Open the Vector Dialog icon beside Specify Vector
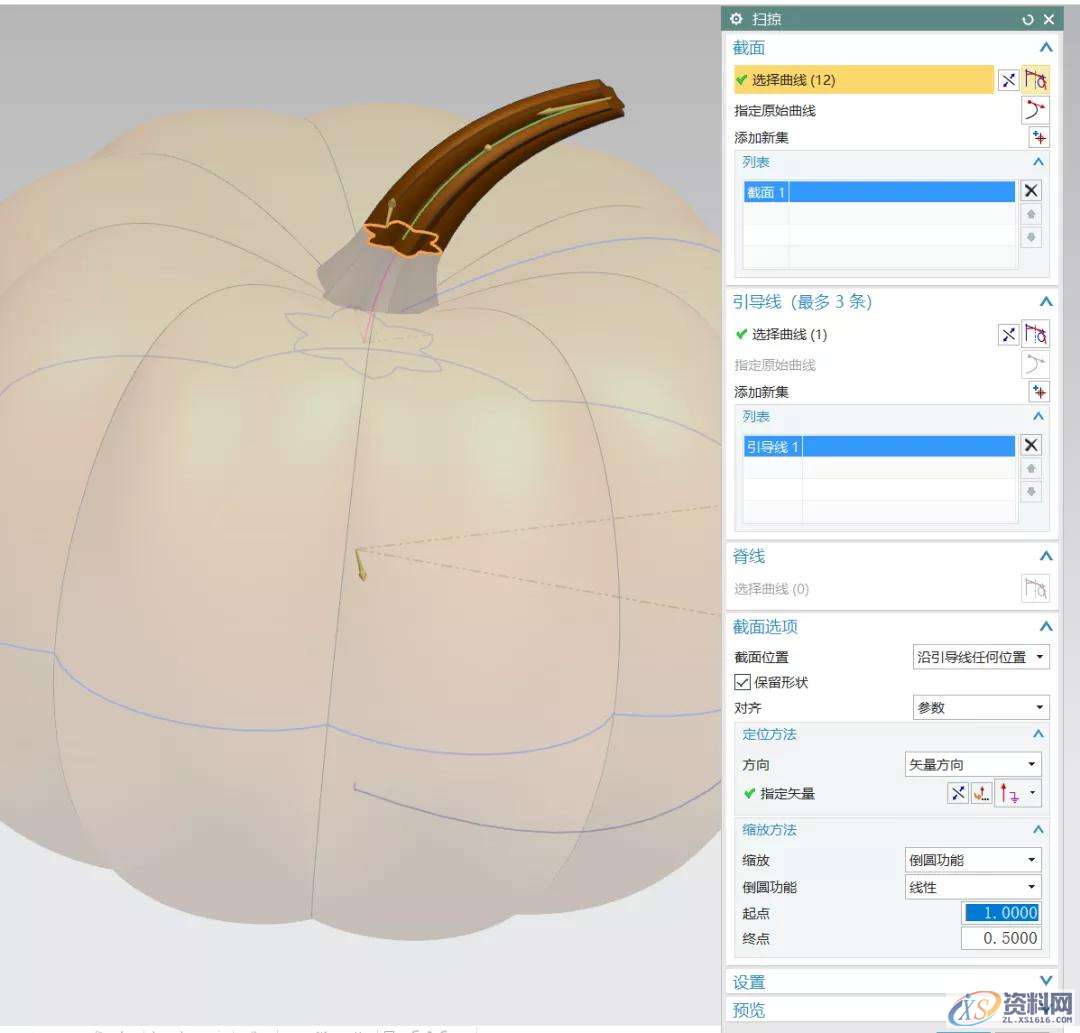This screenshot has width=1080, height=1033. click(982, 794)
